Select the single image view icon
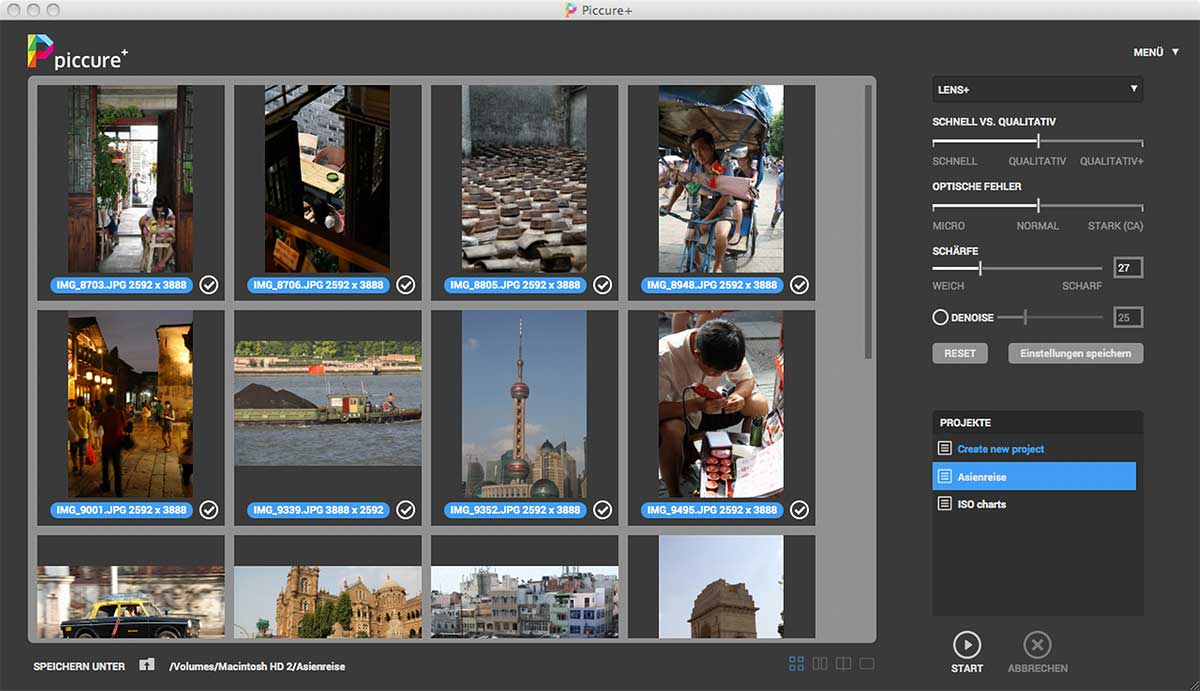1200x691 pixels. click(x=867, y=664)
